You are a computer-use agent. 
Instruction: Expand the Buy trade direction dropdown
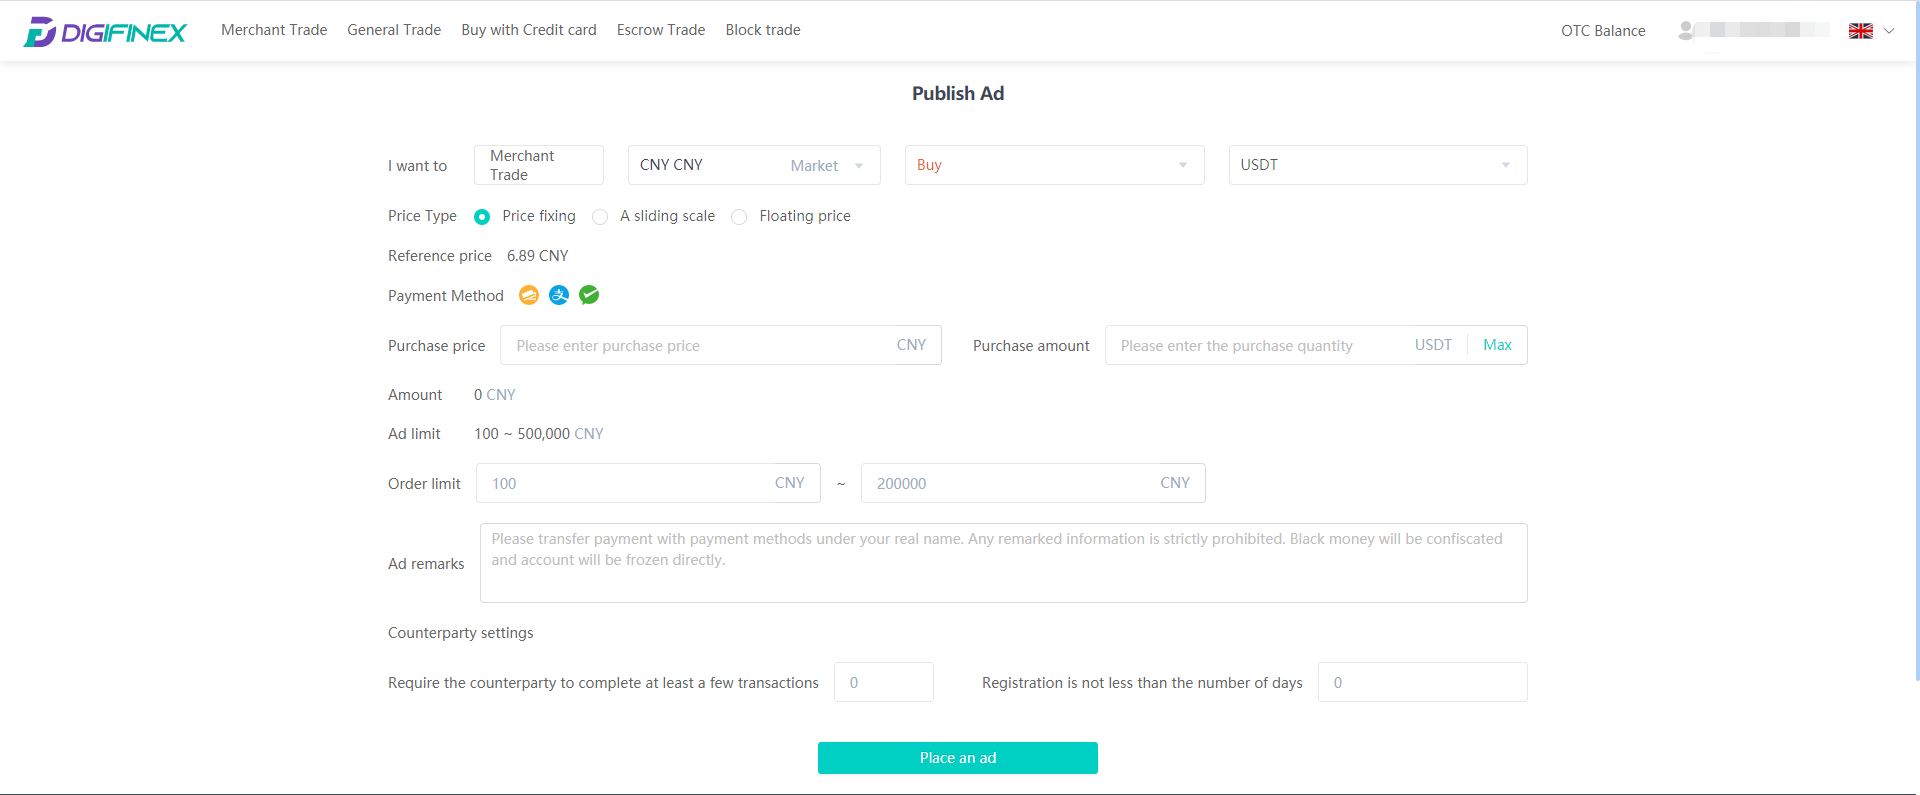pos(1054,165)
